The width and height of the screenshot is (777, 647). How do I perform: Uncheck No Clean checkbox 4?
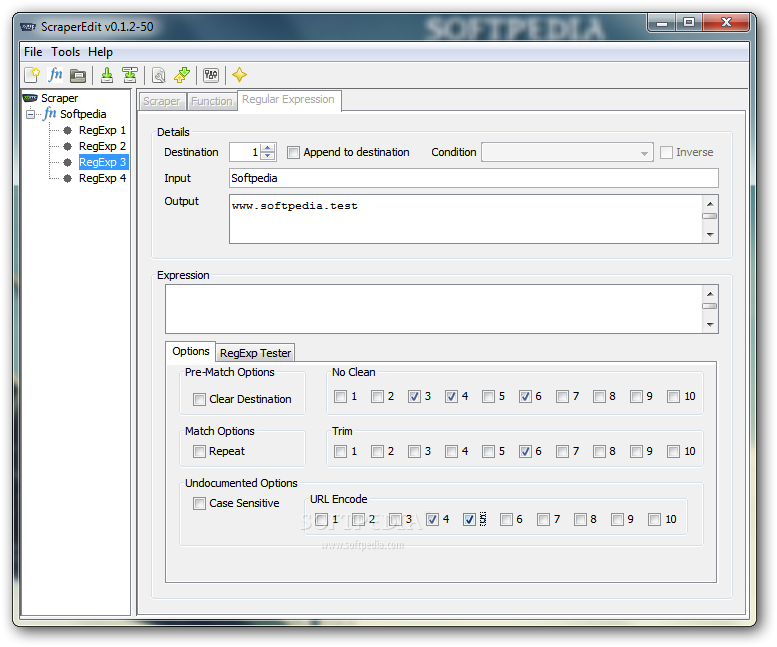click(x=451, y=396)
